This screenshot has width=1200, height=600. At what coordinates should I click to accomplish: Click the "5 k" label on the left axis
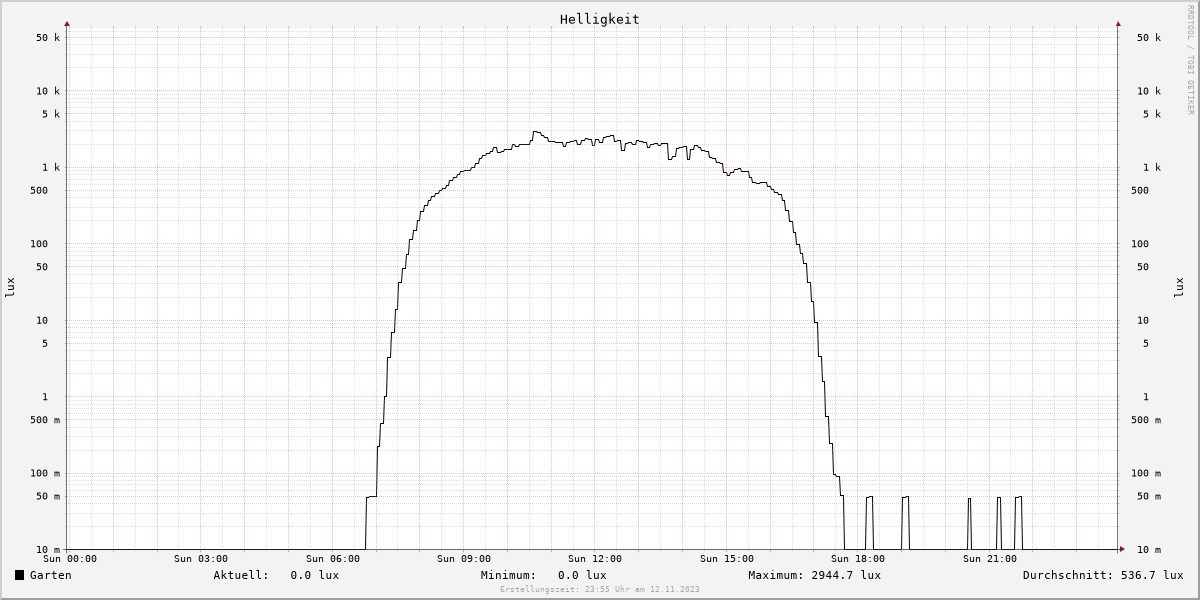tap(51, 114)
